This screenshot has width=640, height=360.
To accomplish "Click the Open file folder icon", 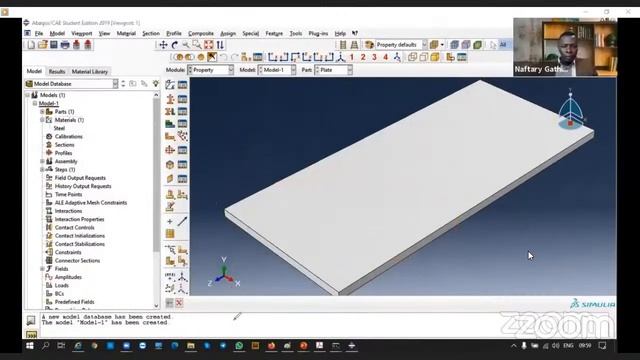I will [42, 45].
